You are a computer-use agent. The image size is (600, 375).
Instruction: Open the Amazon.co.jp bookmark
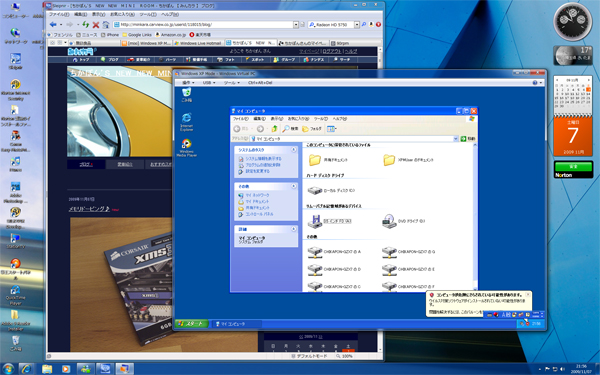(x=170, y=34)
